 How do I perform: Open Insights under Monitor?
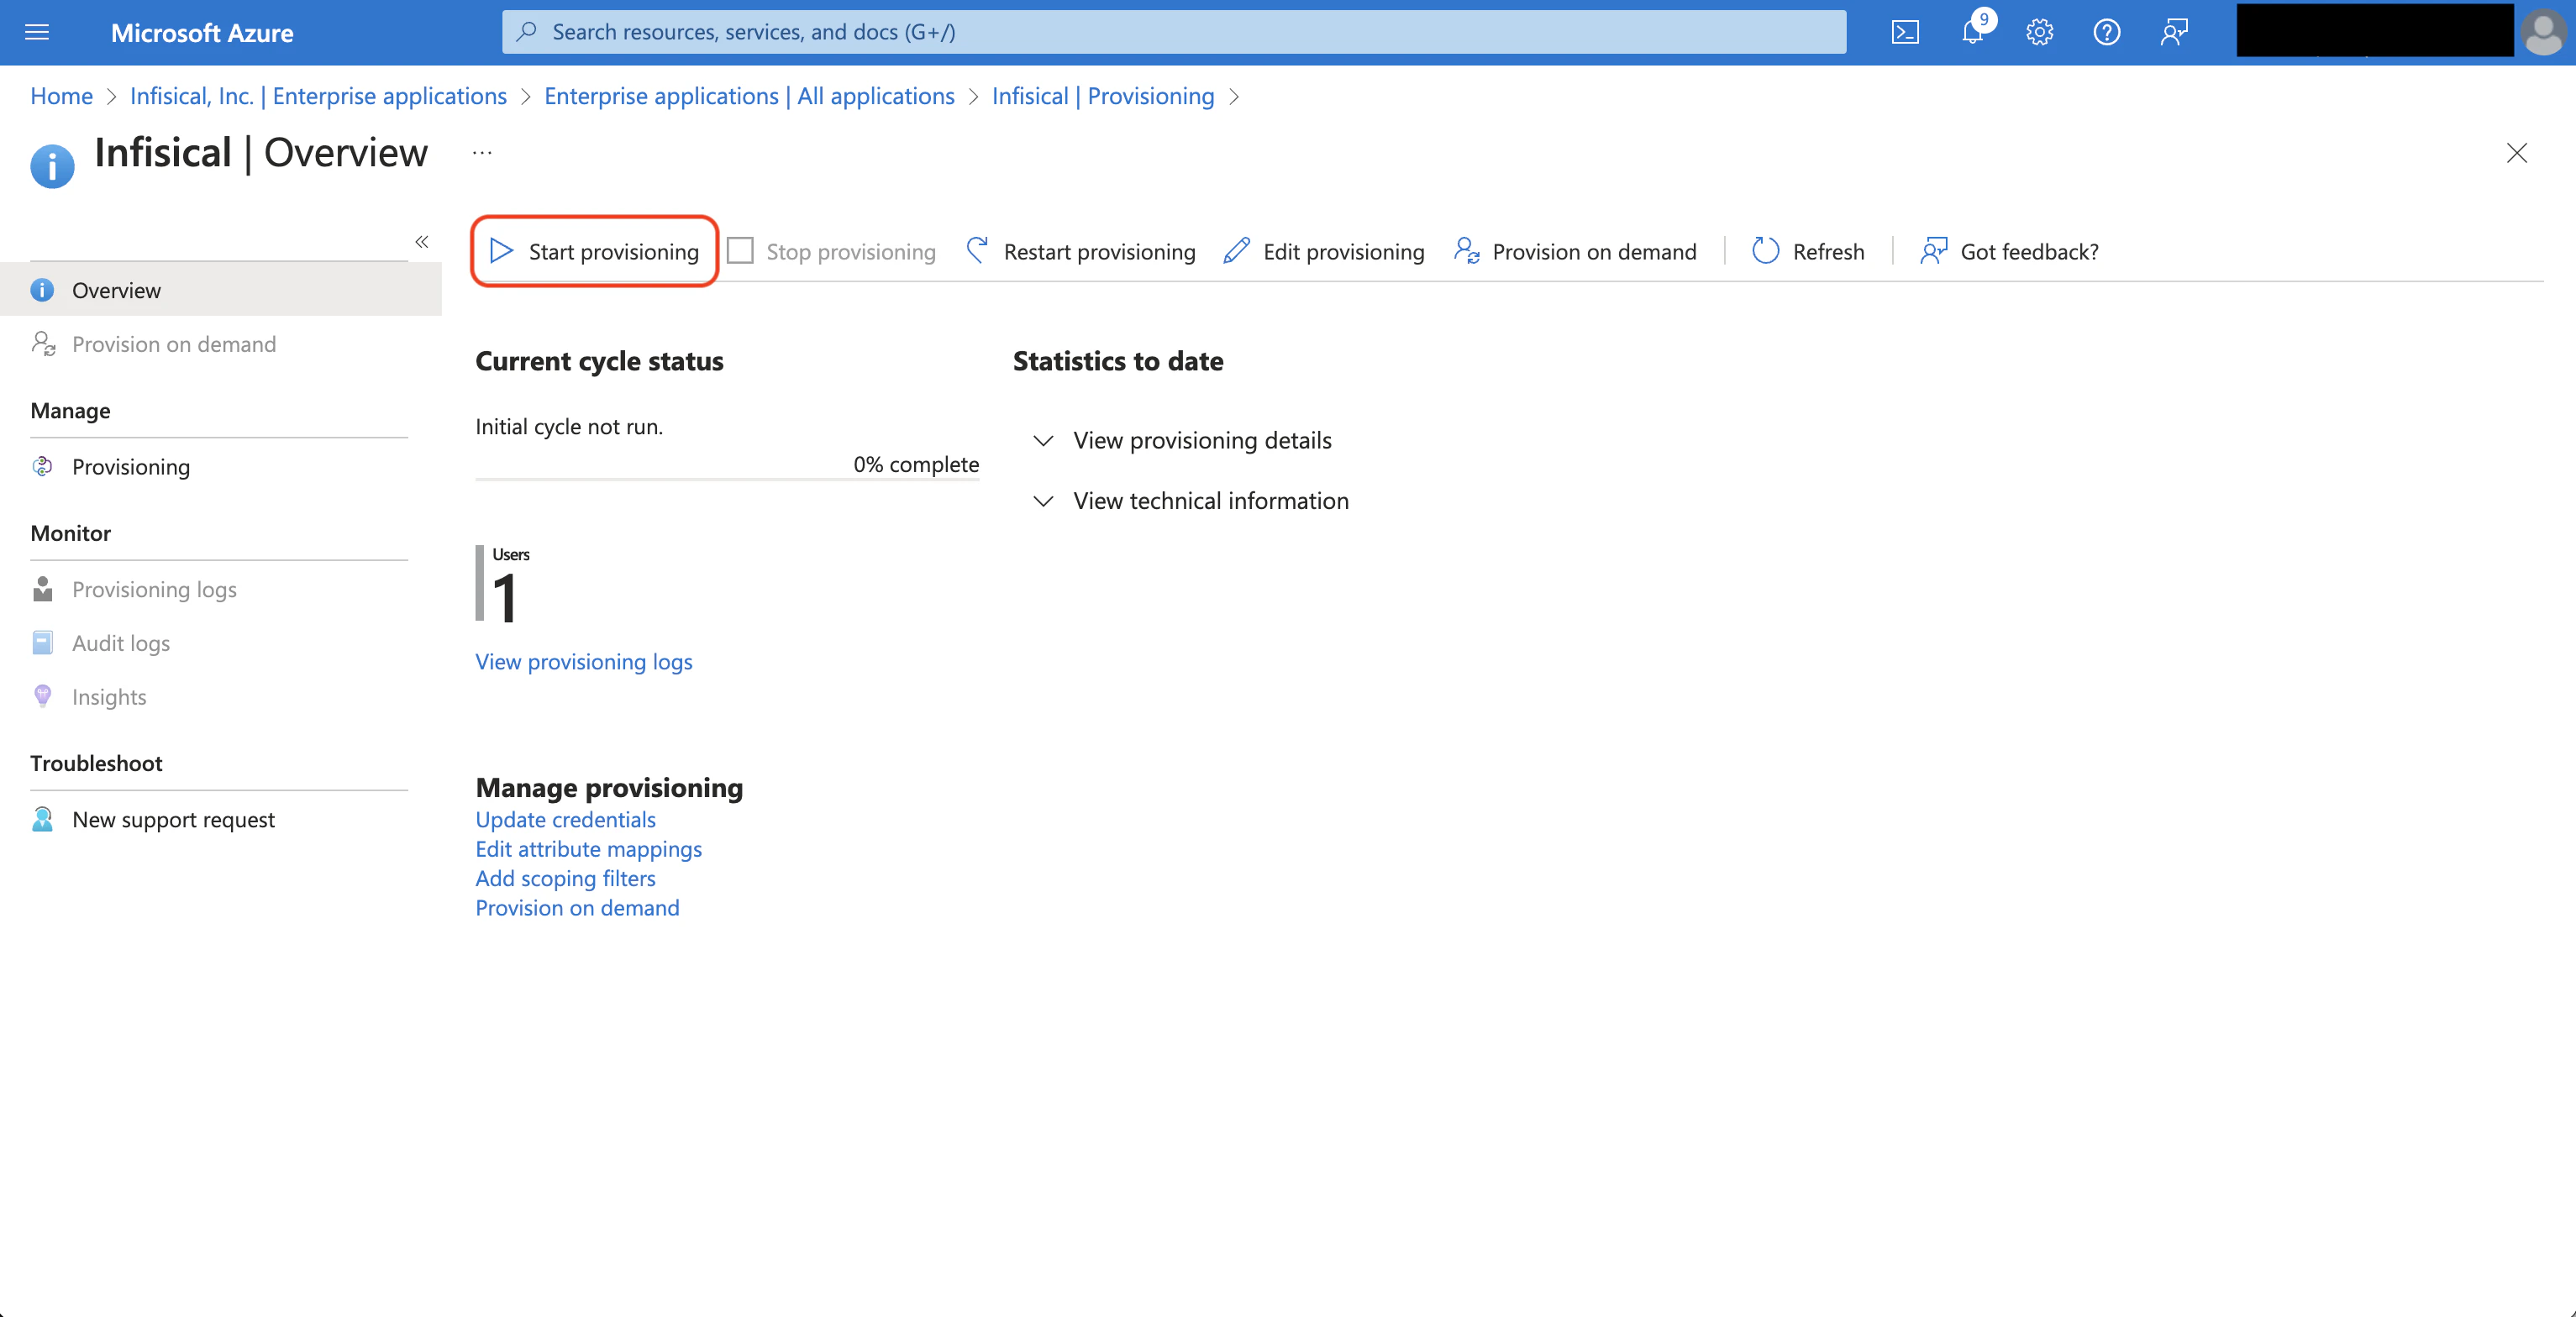pyautogui.click(x=221, y=697)
